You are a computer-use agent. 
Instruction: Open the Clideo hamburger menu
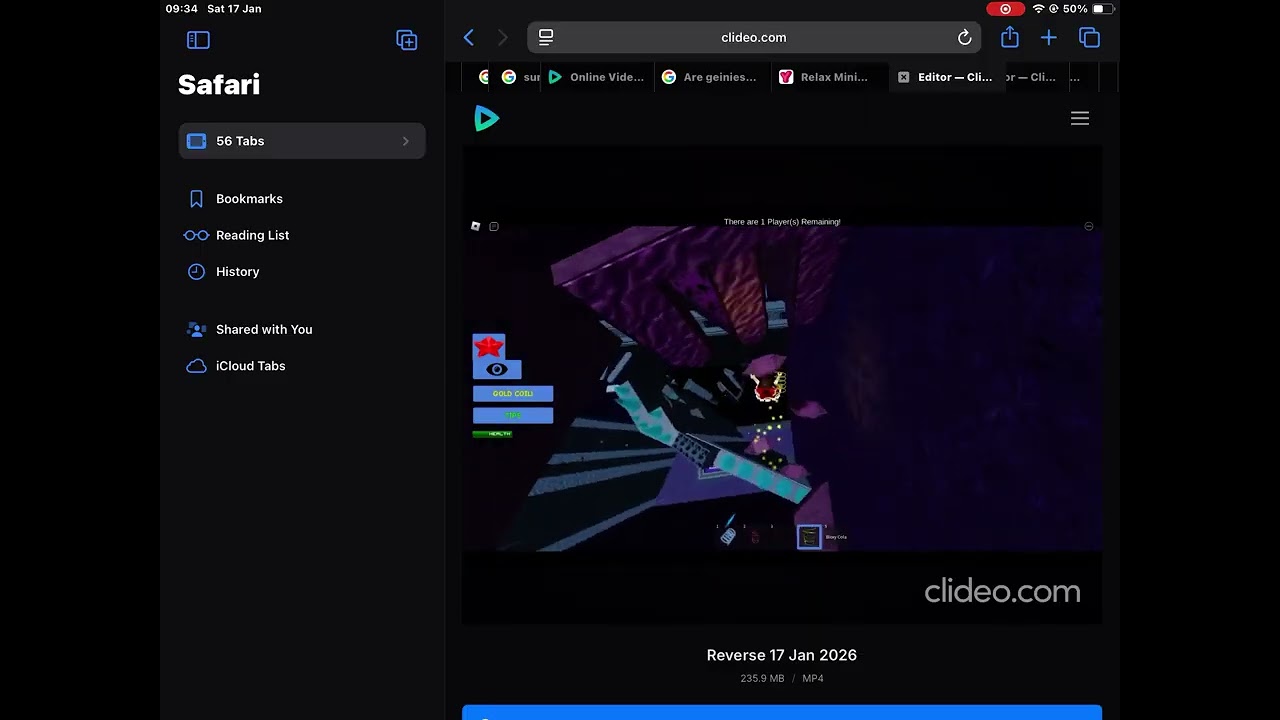click(x=1080, y=118)
